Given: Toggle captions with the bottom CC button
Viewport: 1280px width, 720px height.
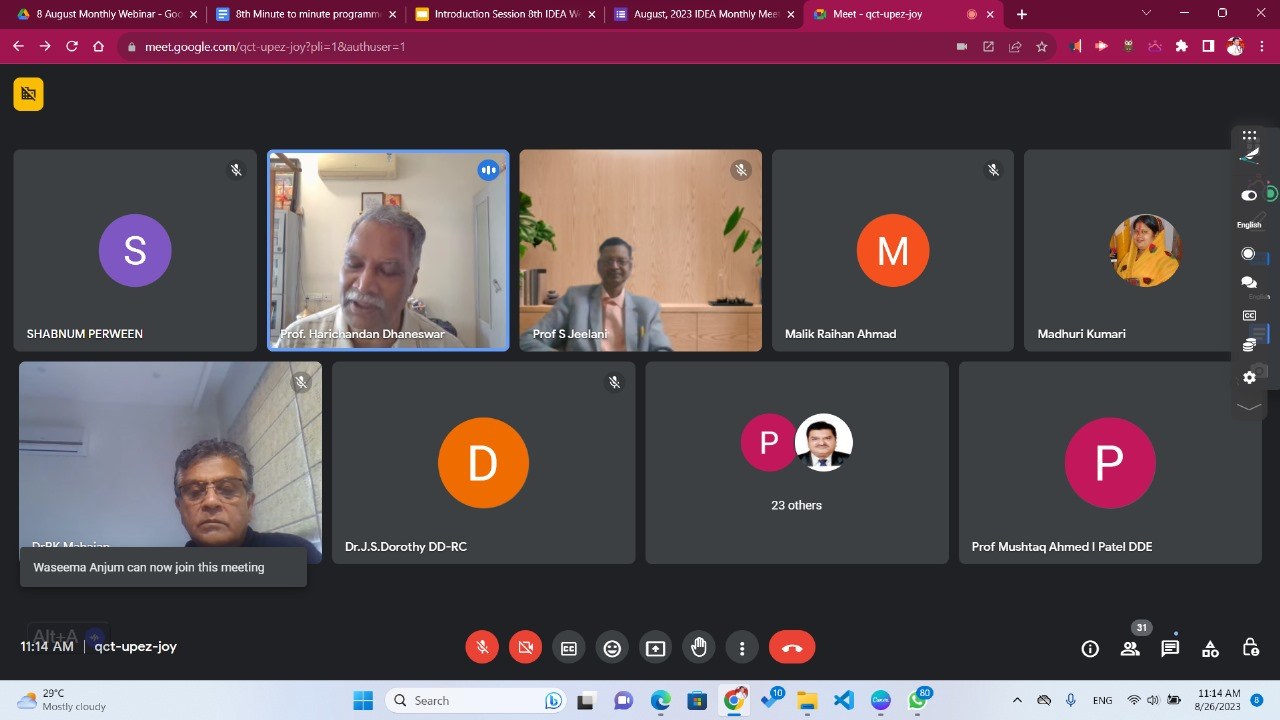Looking at the screenshot, I should tap(569, 648).
